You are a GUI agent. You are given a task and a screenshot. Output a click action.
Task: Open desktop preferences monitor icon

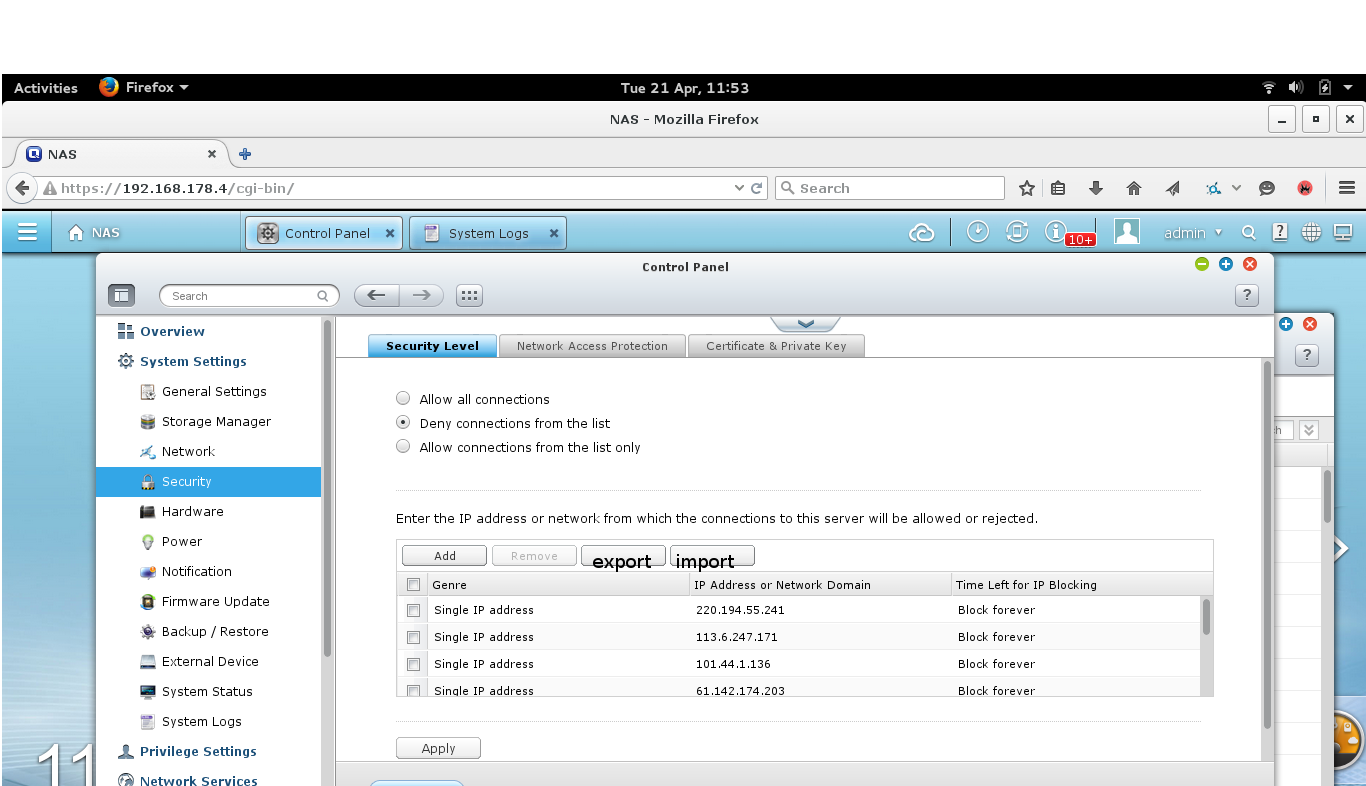1342,232
